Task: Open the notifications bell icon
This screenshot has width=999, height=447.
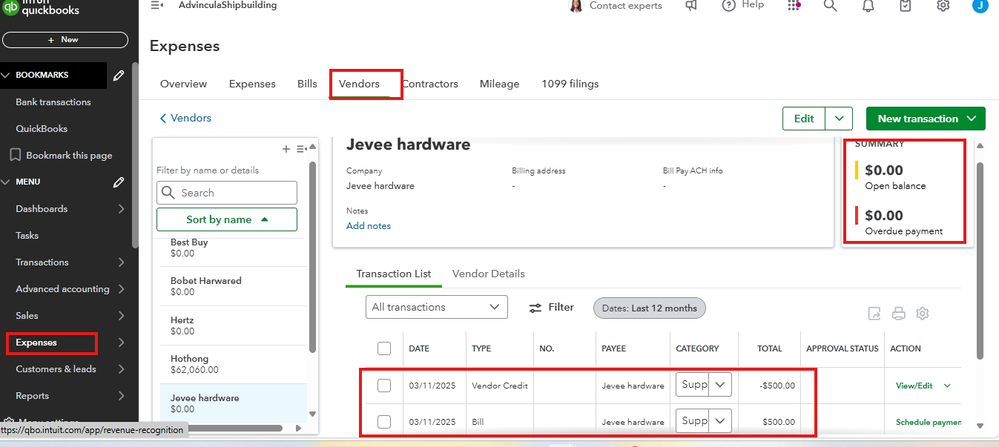Action: [x=868, y=5]
